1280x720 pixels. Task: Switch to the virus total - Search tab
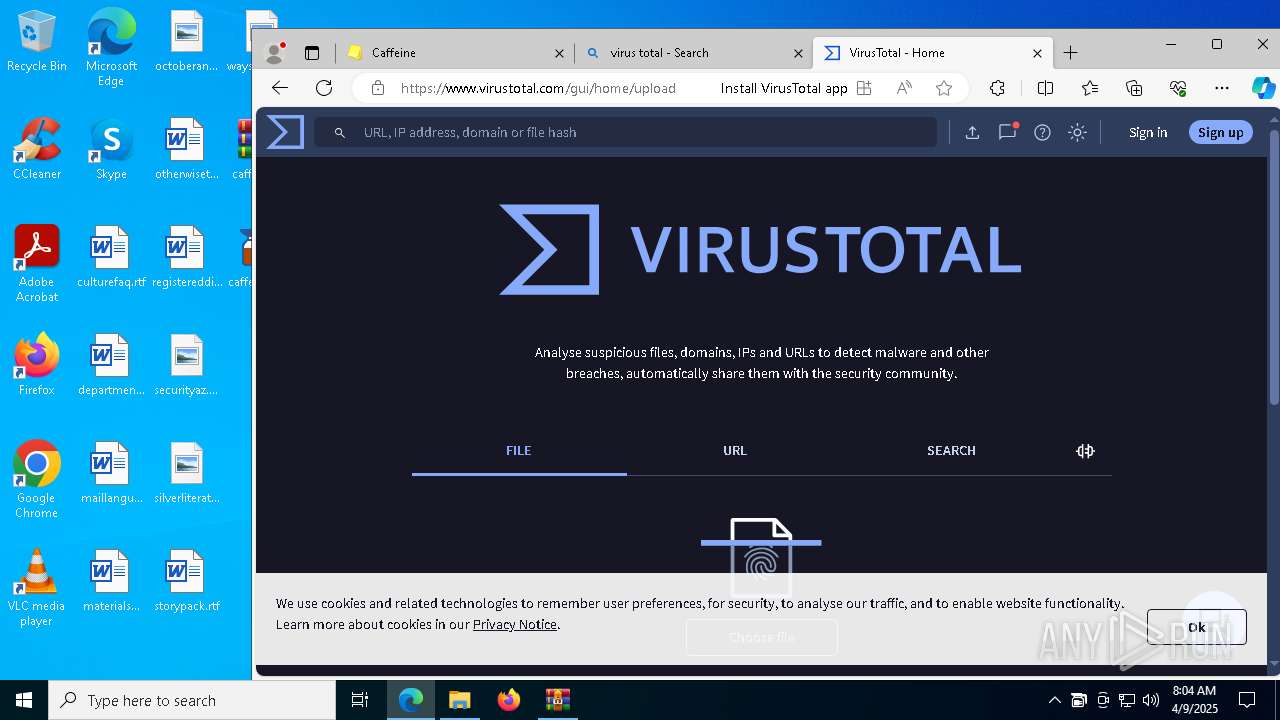(694, 53)
